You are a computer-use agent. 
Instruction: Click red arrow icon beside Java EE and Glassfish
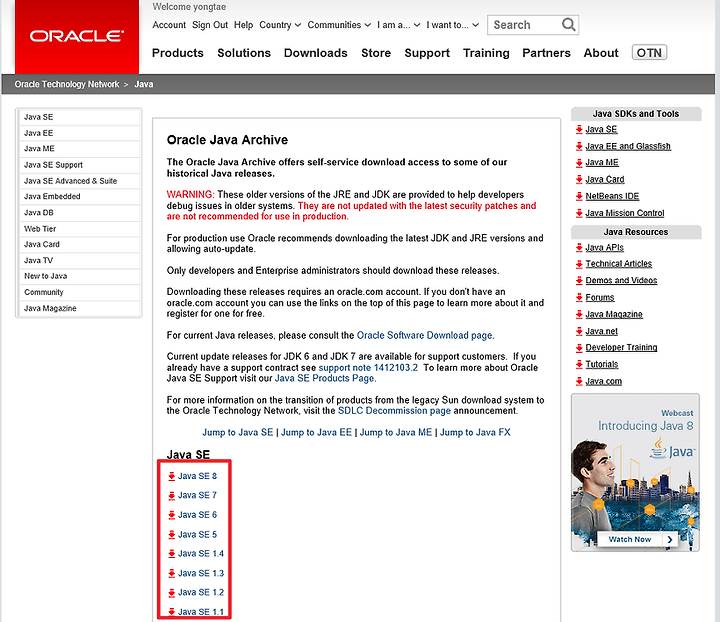[x=579, y=146]
